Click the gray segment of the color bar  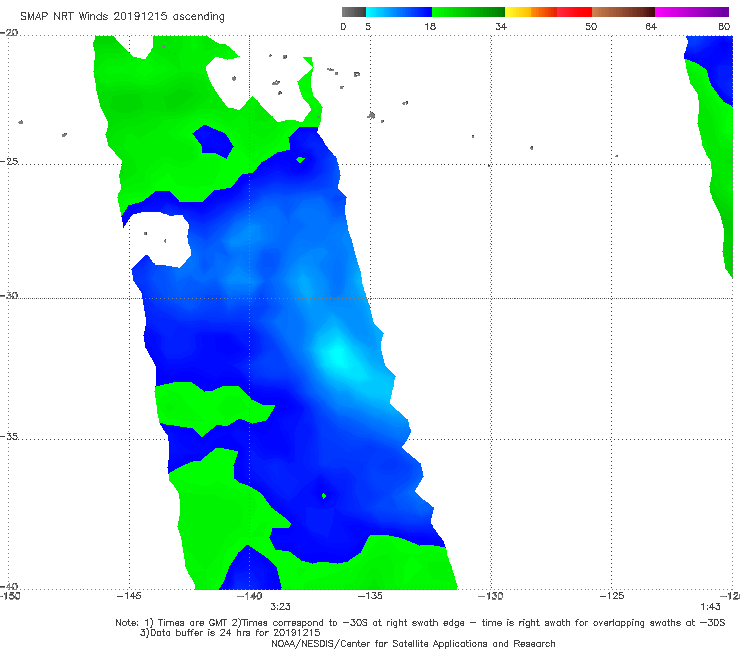point(354,12)
